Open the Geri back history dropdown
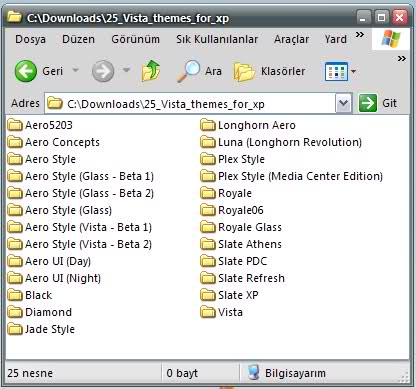 (x=76, y=70)
